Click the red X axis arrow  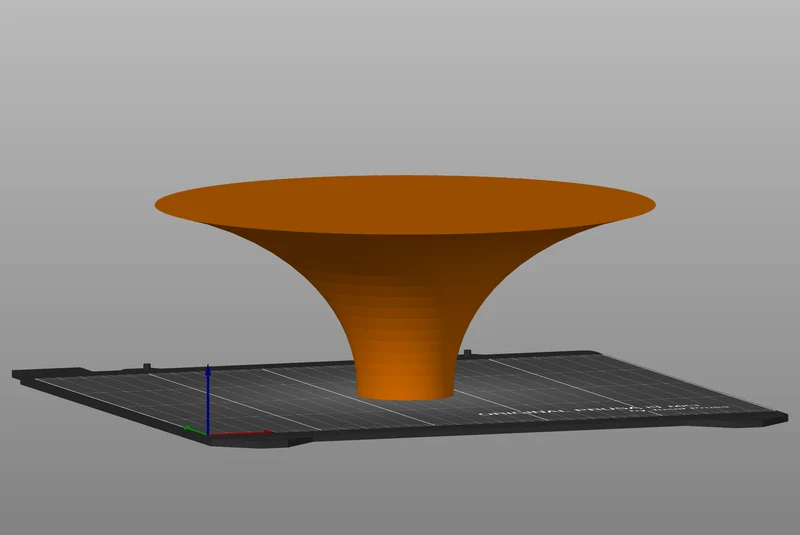click(240, 433)
